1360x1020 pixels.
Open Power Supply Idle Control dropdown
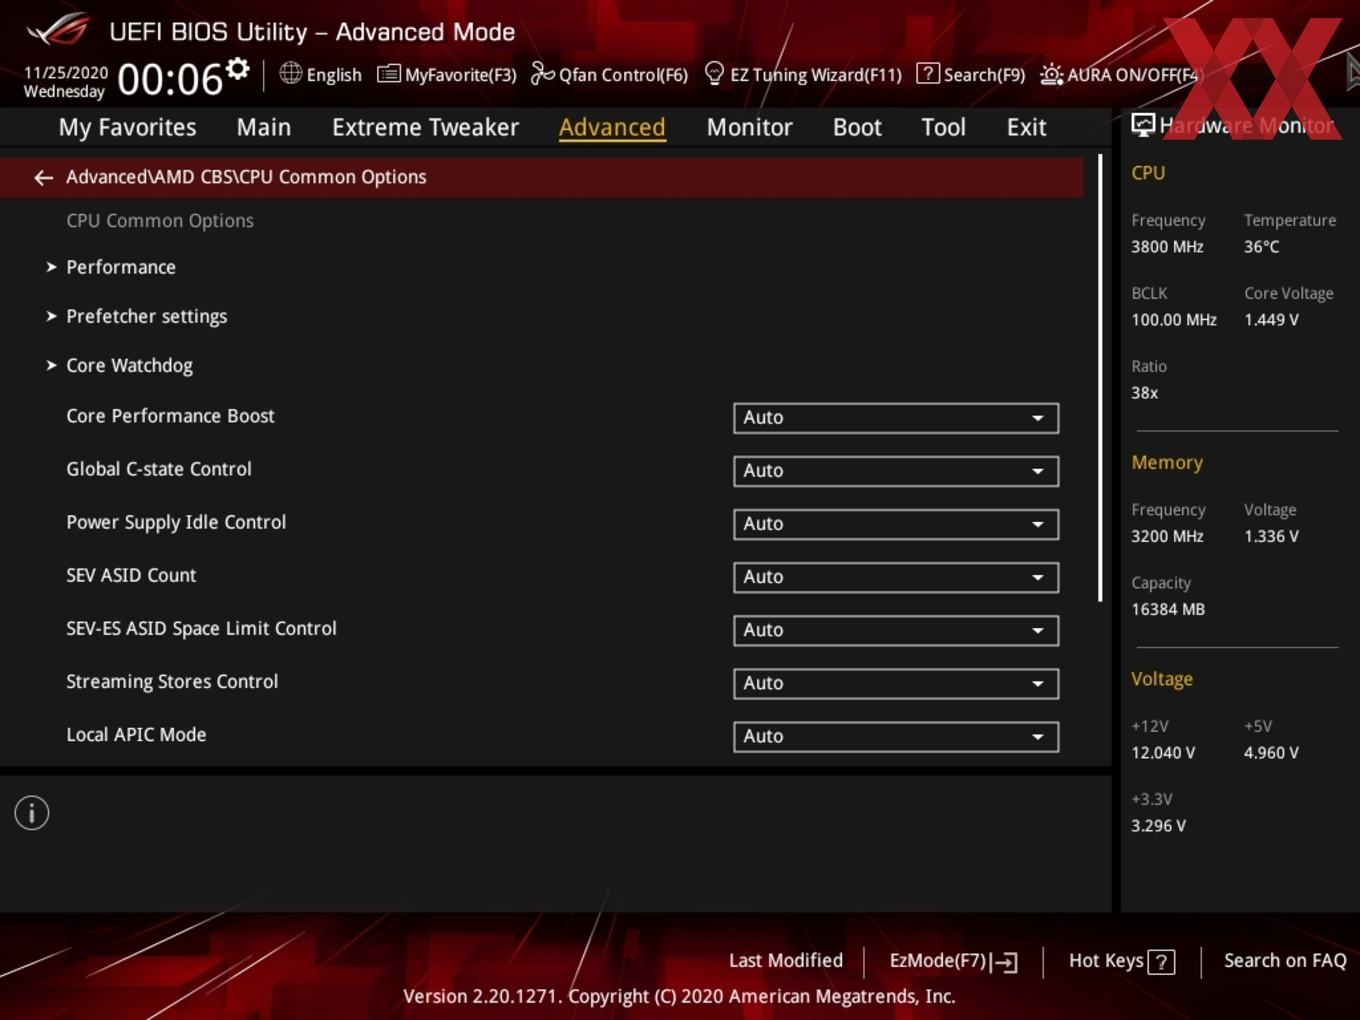coord(896,524)
